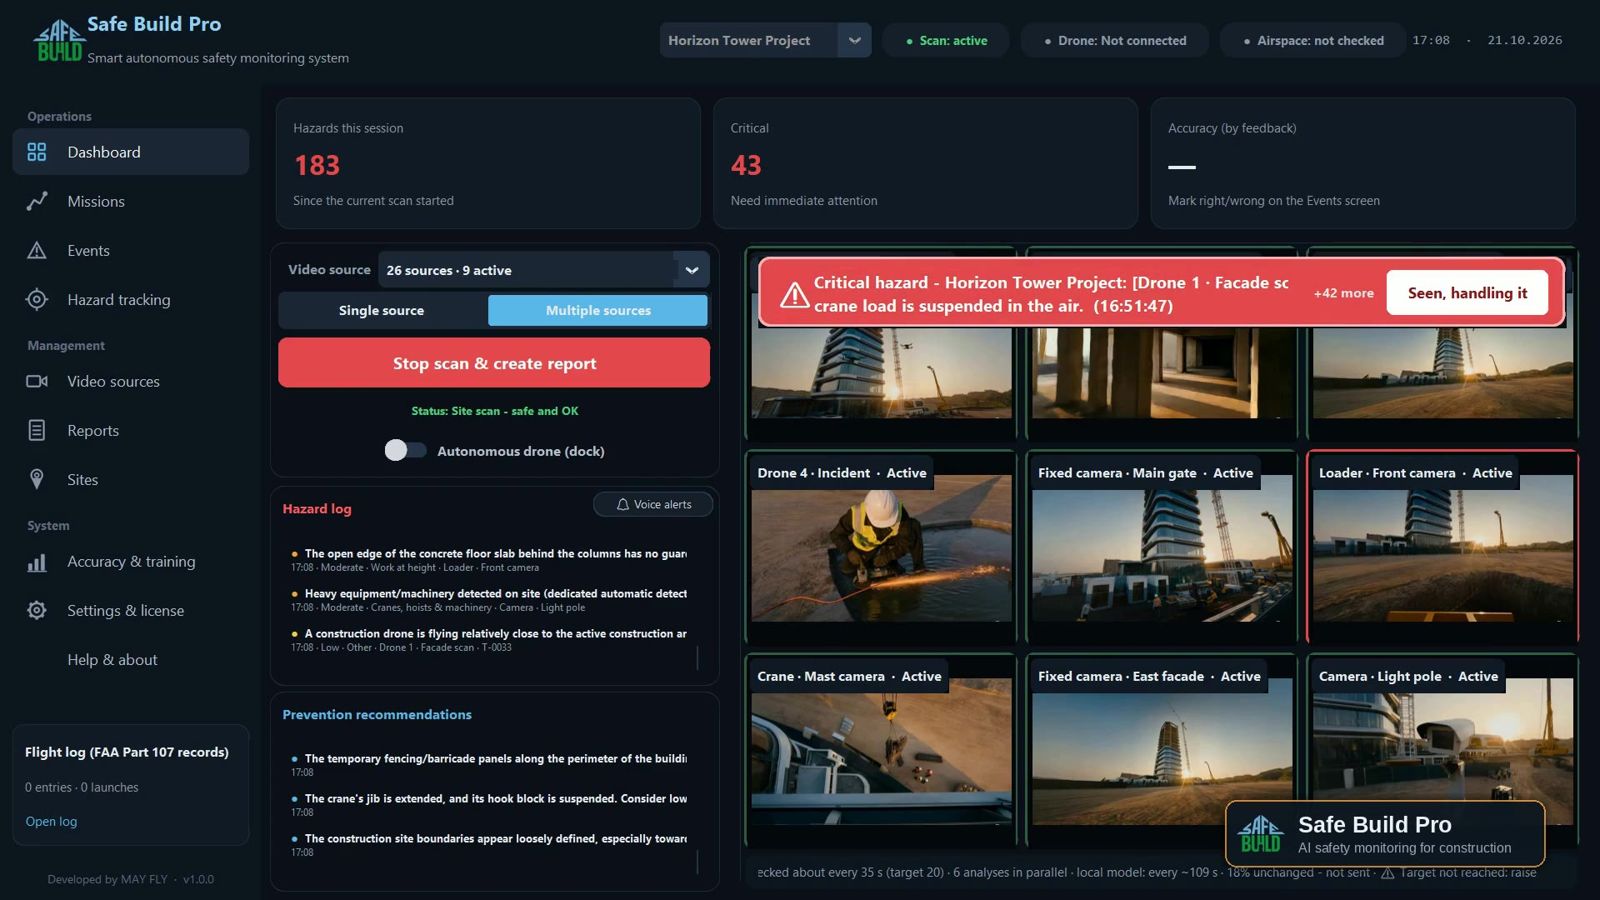Viewport: 1600px width, 900px height.
Task: Click the Video sources camera icon
Action: [x=37, y=381]
